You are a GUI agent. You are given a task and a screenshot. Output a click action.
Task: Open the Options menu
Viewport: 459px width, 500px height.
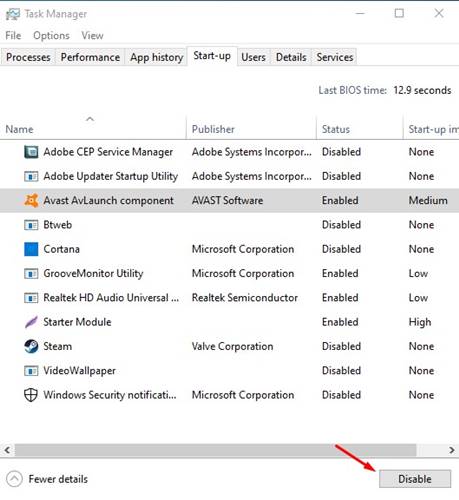(51, 36)
